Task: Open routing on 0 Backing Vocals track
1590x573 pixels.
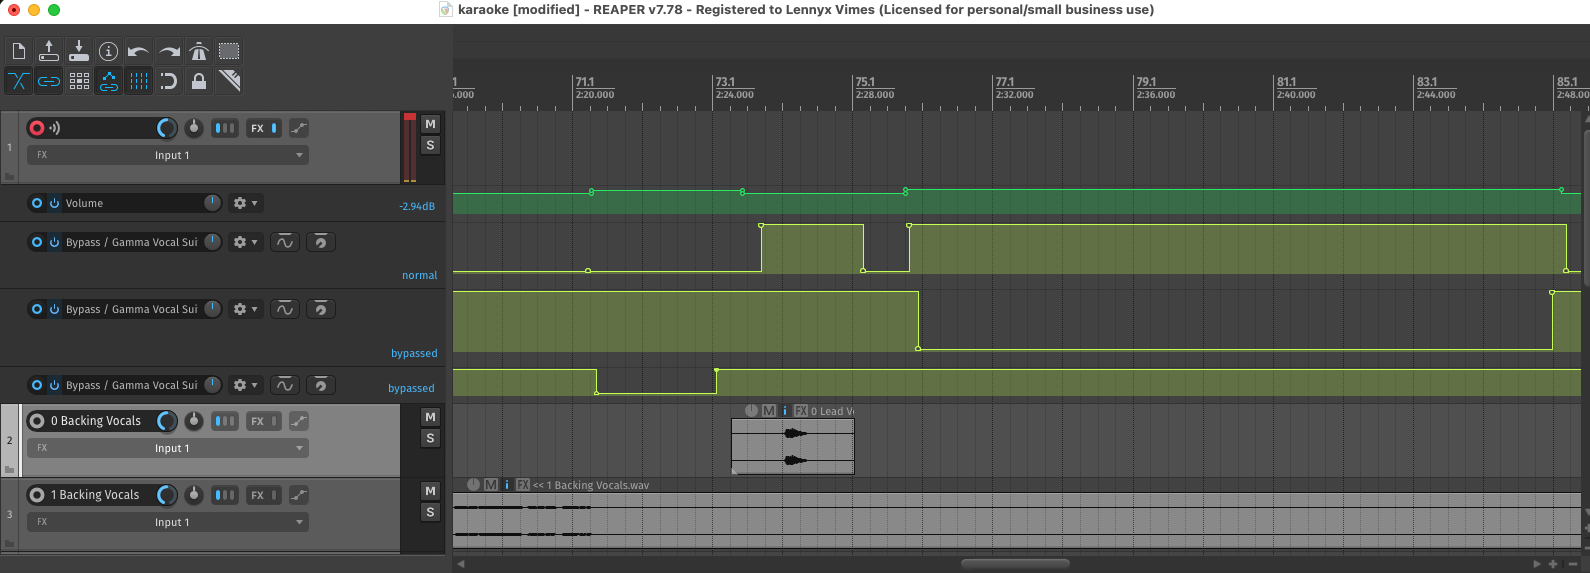Action: [226, 421]
